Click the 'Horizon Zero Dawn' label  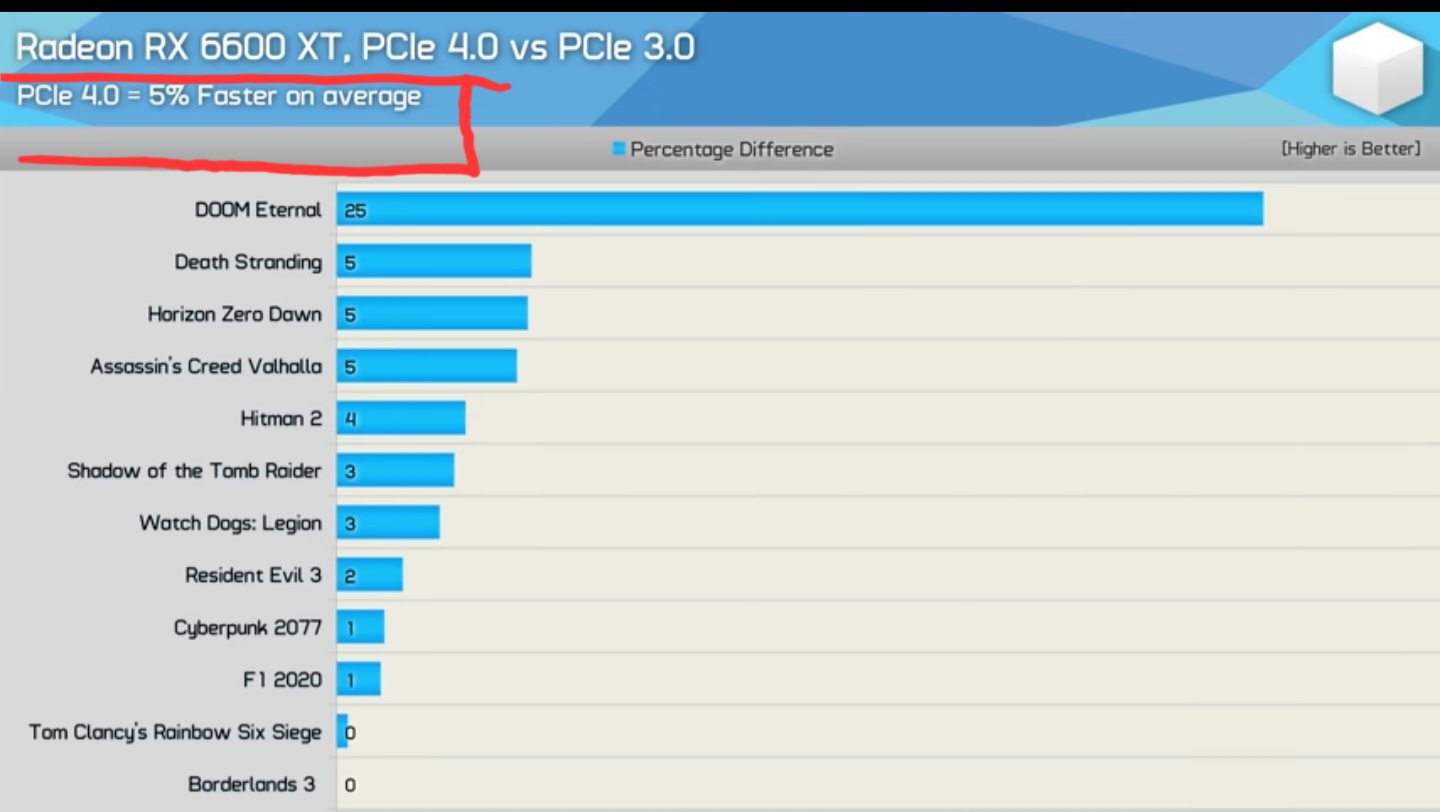pos(235,314)
